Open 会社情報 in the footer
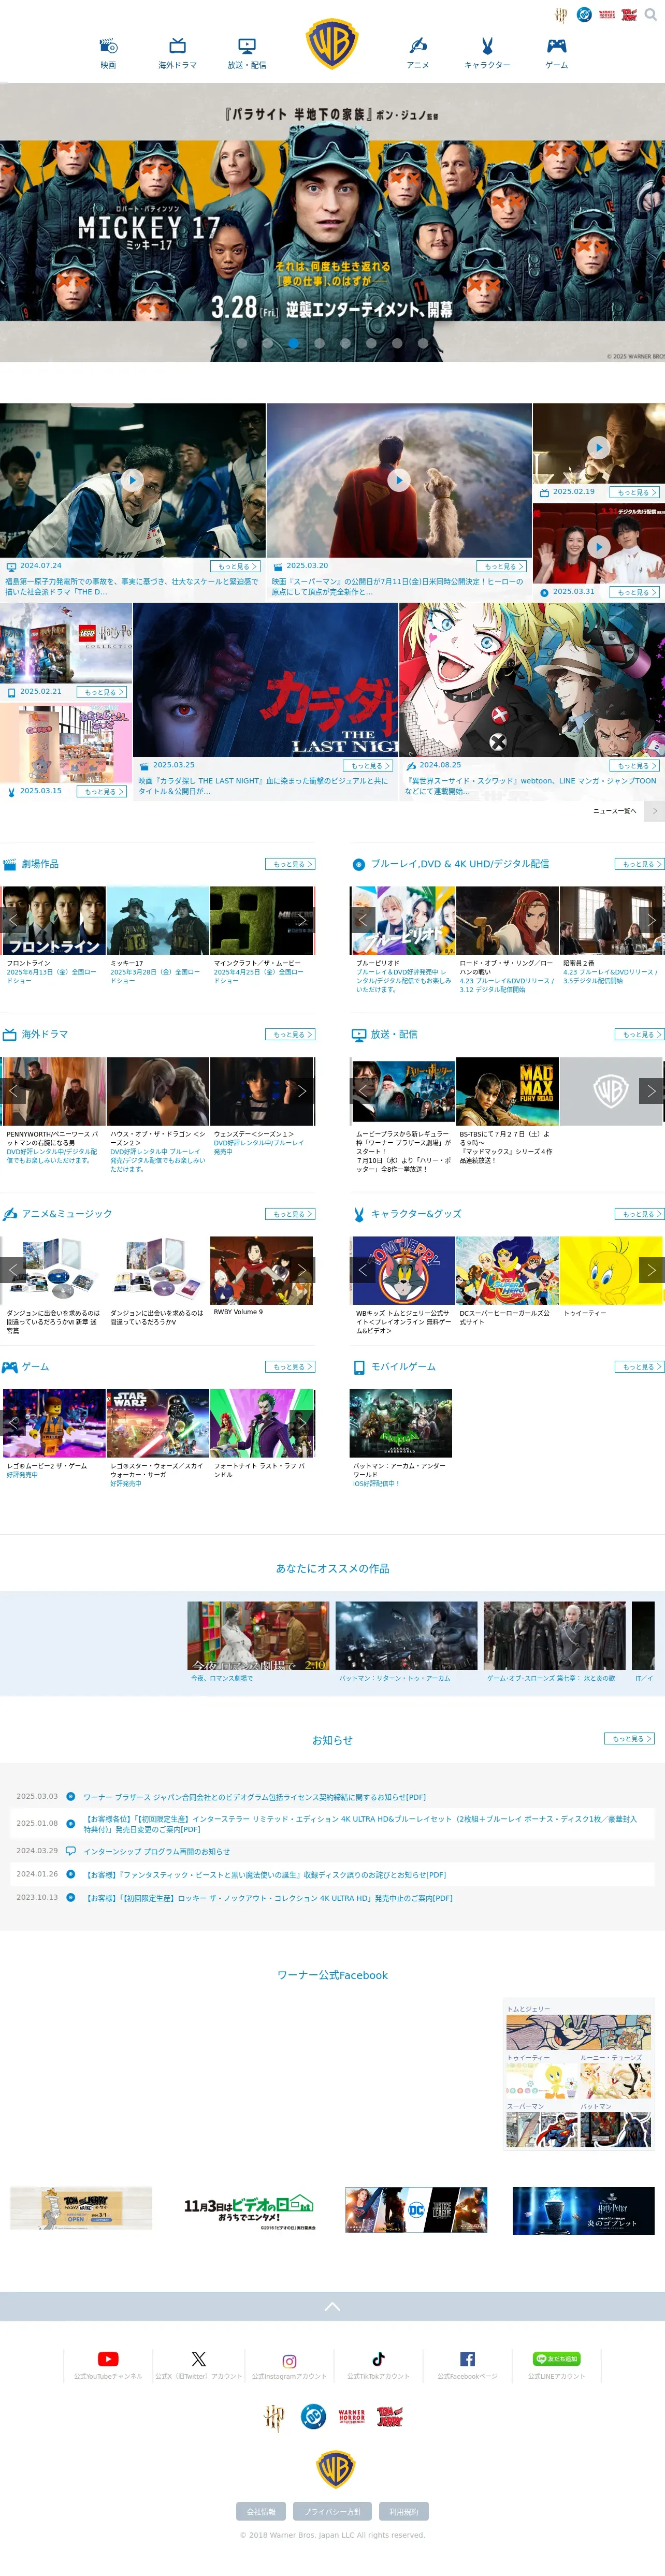Screen dimensions: 665x2576 point(261,2511)
